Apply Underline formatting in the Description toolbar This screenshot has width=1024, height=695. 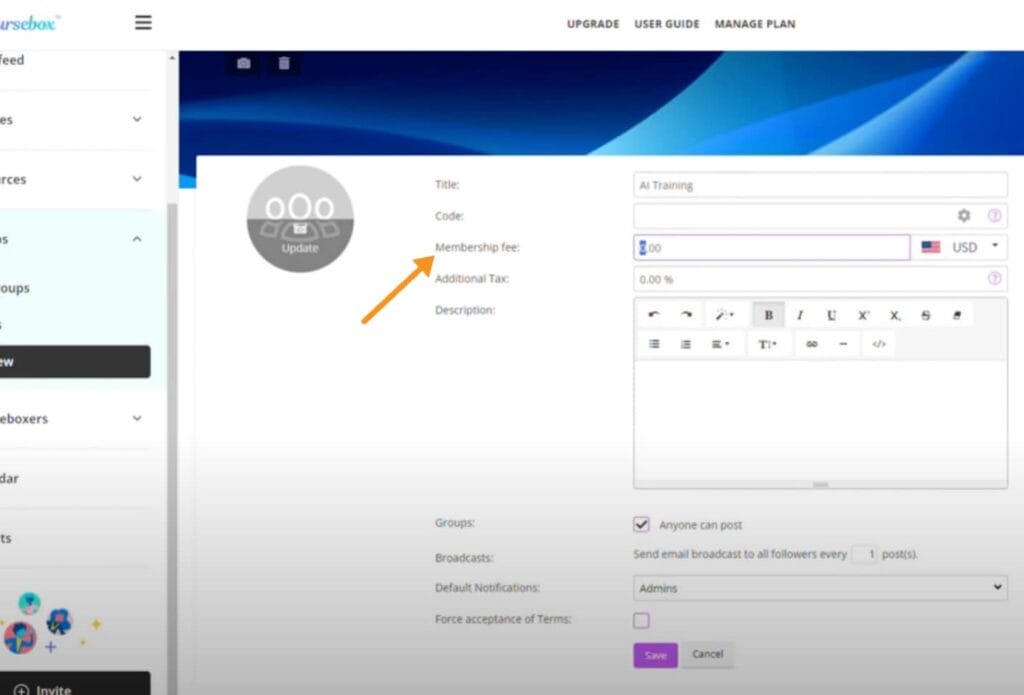coord(832,315)
